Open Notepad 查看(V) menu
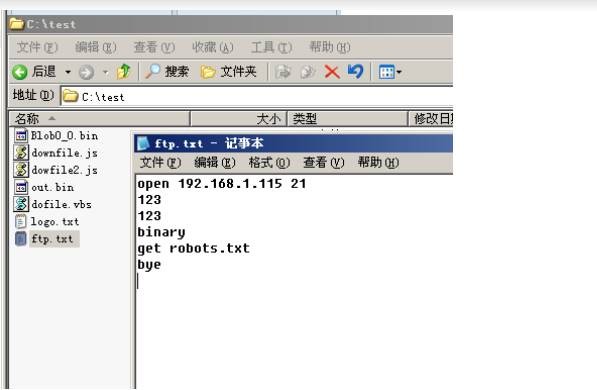 (324, 163)
